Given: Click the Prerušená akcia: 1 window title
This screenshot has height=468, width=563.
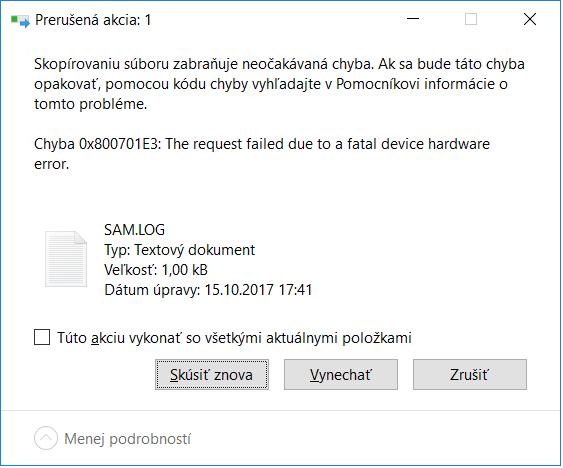Looking at the screenshot, I should [93, 20].
